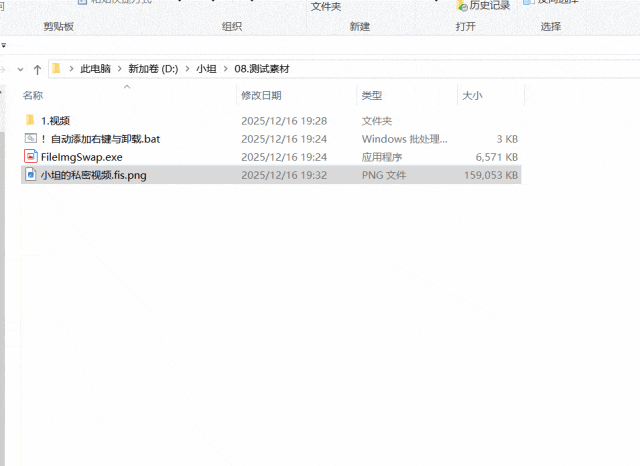Screen dimensions: 640x466
Task: Sort files by 类型 column header
Action: (x=372, y=95)
